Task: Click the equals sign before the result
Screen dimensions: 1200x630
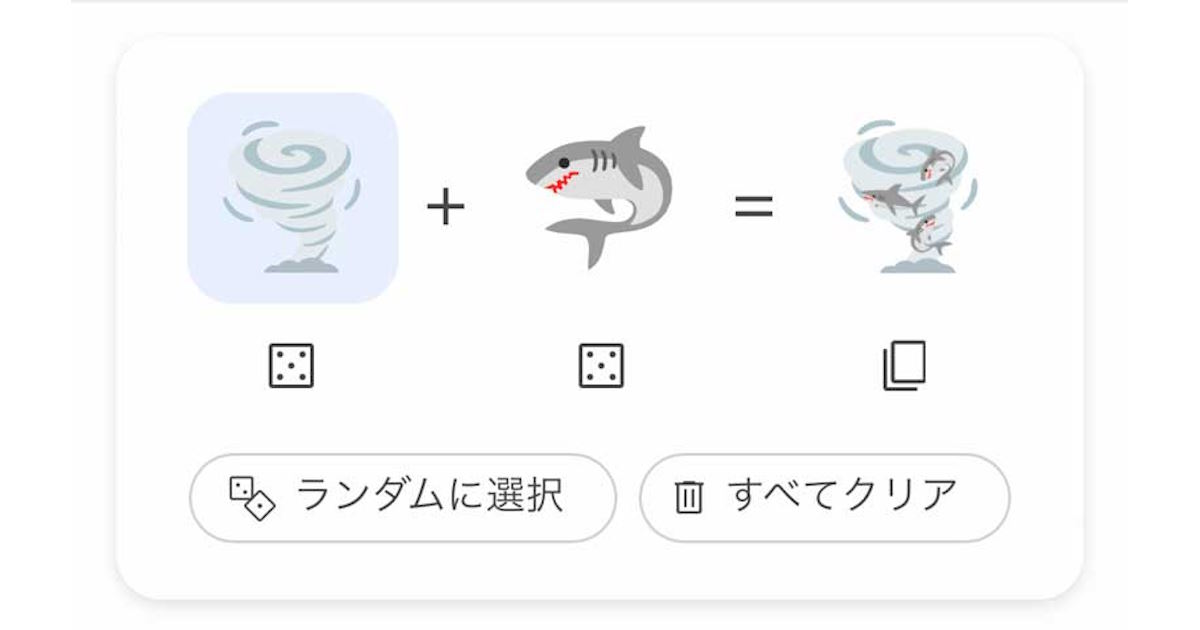Action: point(754,206)
